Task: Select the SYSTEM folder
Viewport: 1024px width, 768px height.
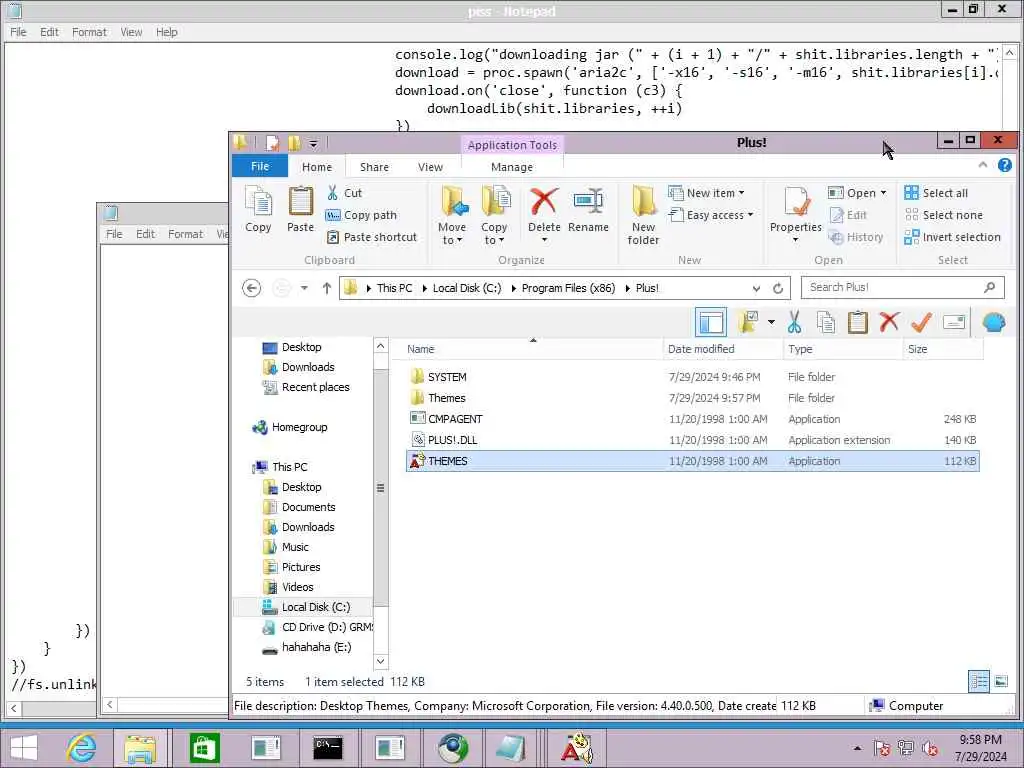Action: [692, 377]
